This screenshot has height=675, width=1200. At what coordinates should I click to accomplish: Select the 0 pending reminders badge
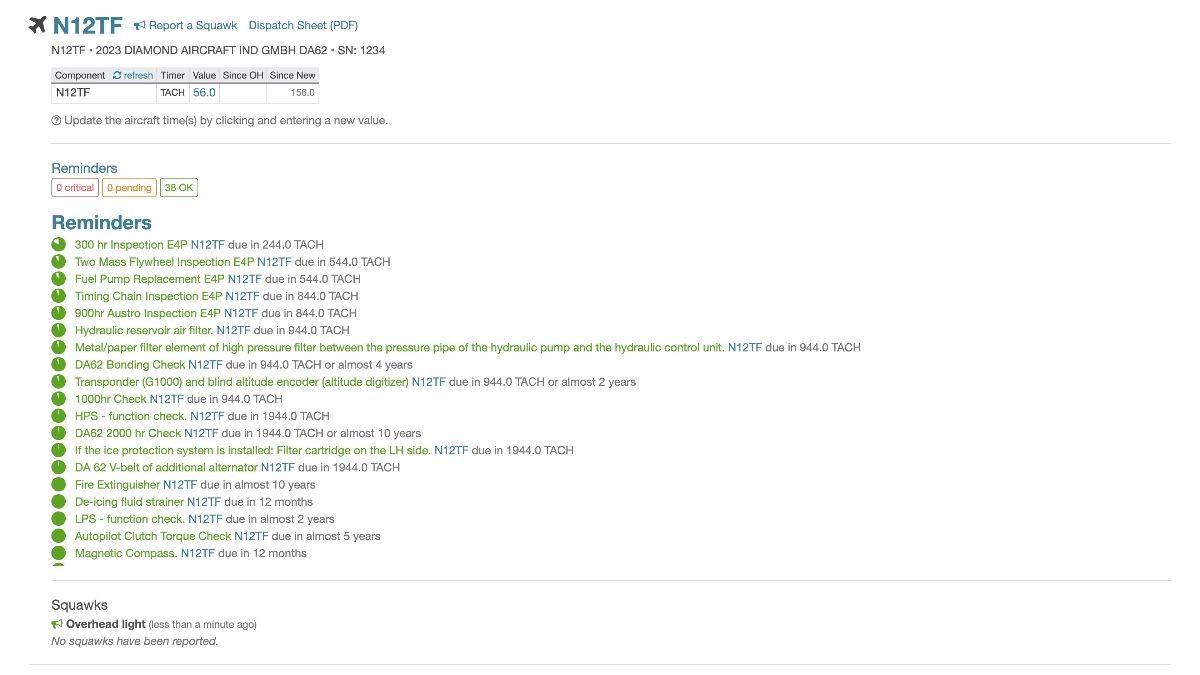pyautogui.click(x=129, y=187)
